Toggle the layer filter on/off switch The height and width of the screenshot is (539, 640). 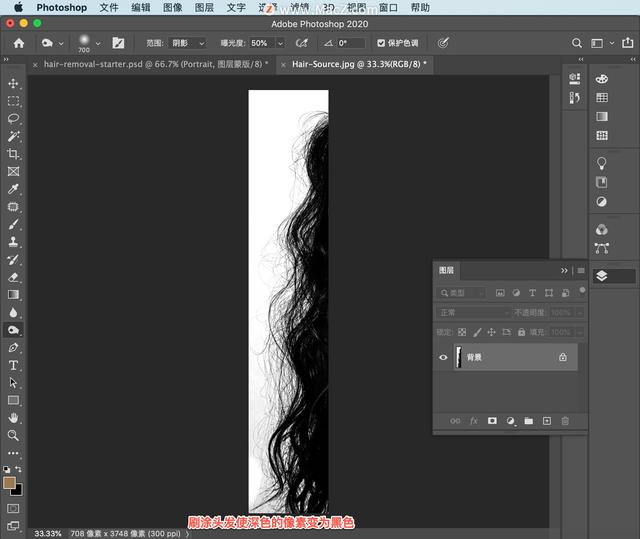coord(582,291)
